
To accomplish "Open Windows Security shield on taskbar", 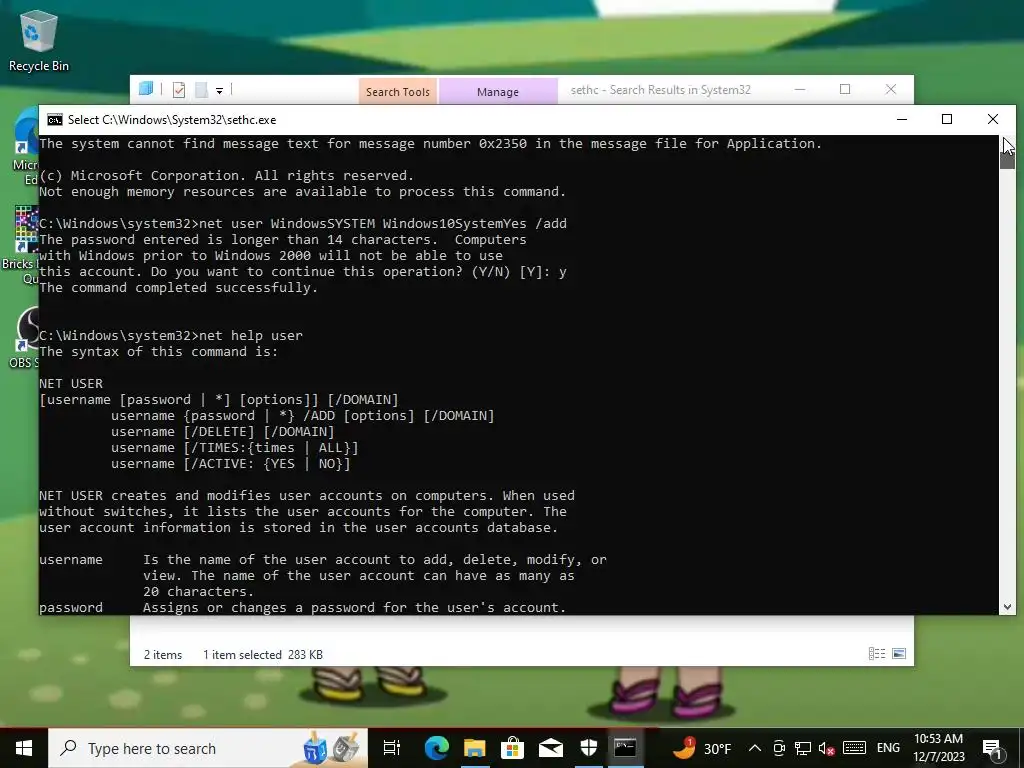I will click(588, 748).
